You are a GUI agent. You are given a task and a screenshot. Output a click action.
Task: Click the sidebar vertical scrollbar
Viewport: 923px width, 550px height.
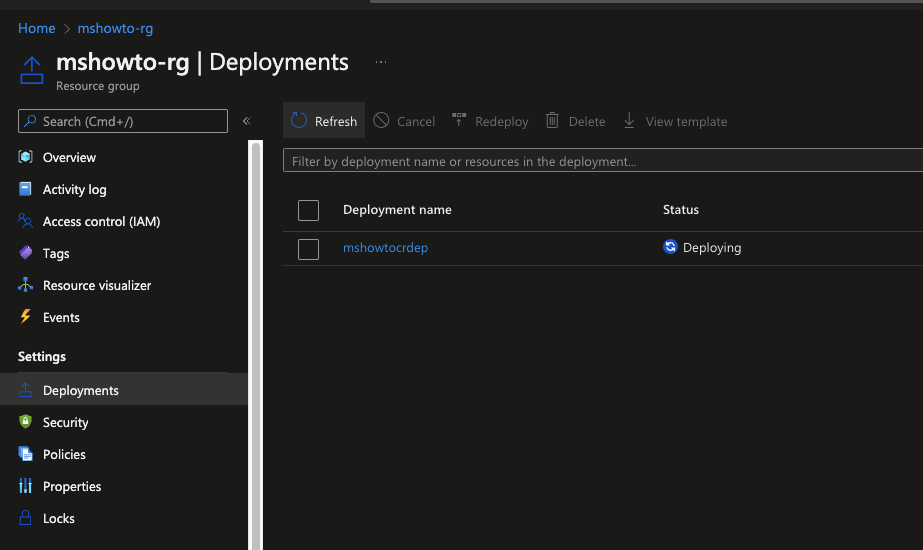tap(255, 344)
